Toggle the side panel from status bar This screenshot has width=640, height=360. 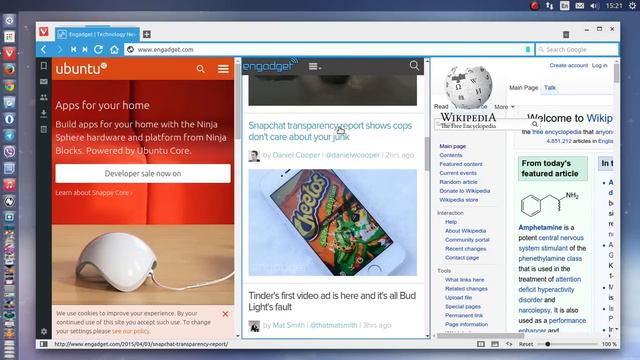[43, 344]
